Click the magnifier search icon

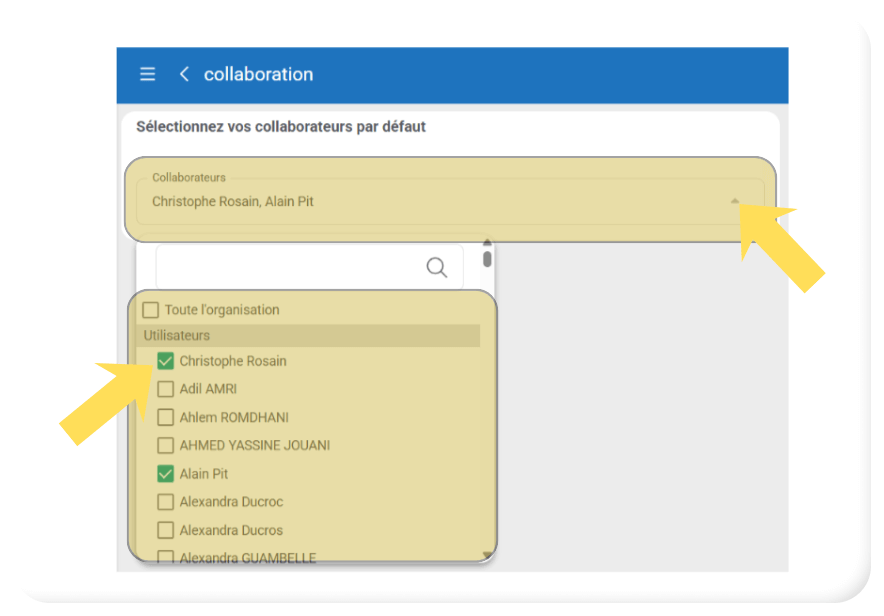(x=436, y=267)
